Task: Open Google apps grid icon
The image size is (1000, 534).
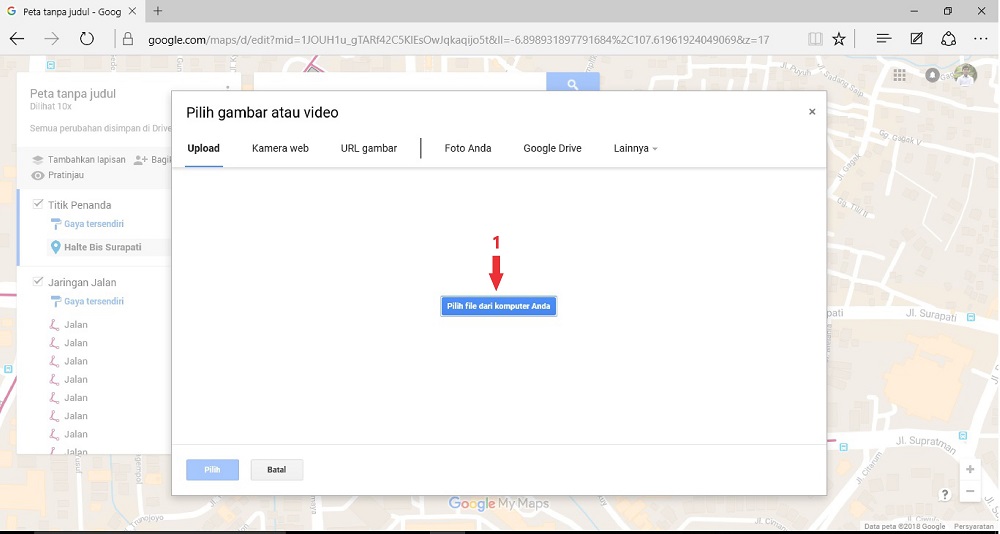Action: pyautogui.click(x=899, y=75)
